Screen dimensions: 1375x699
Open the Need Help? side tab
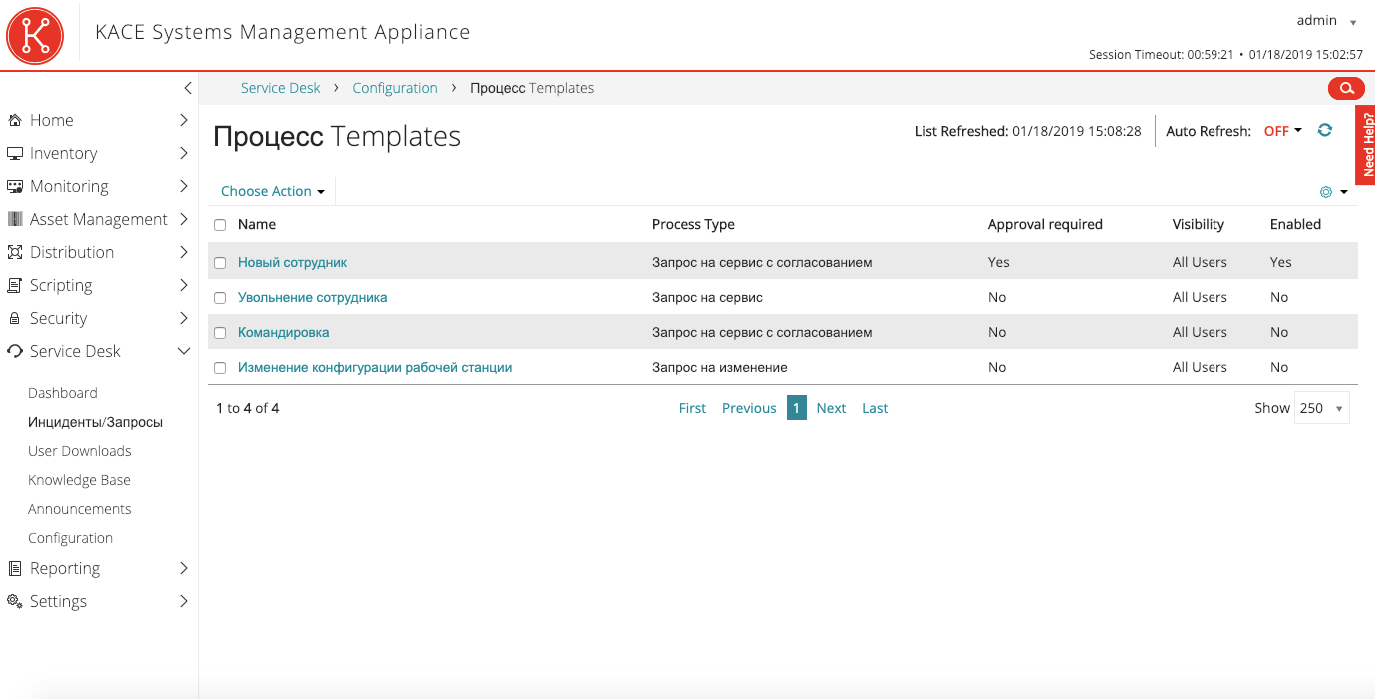[x=1366, y=146]
